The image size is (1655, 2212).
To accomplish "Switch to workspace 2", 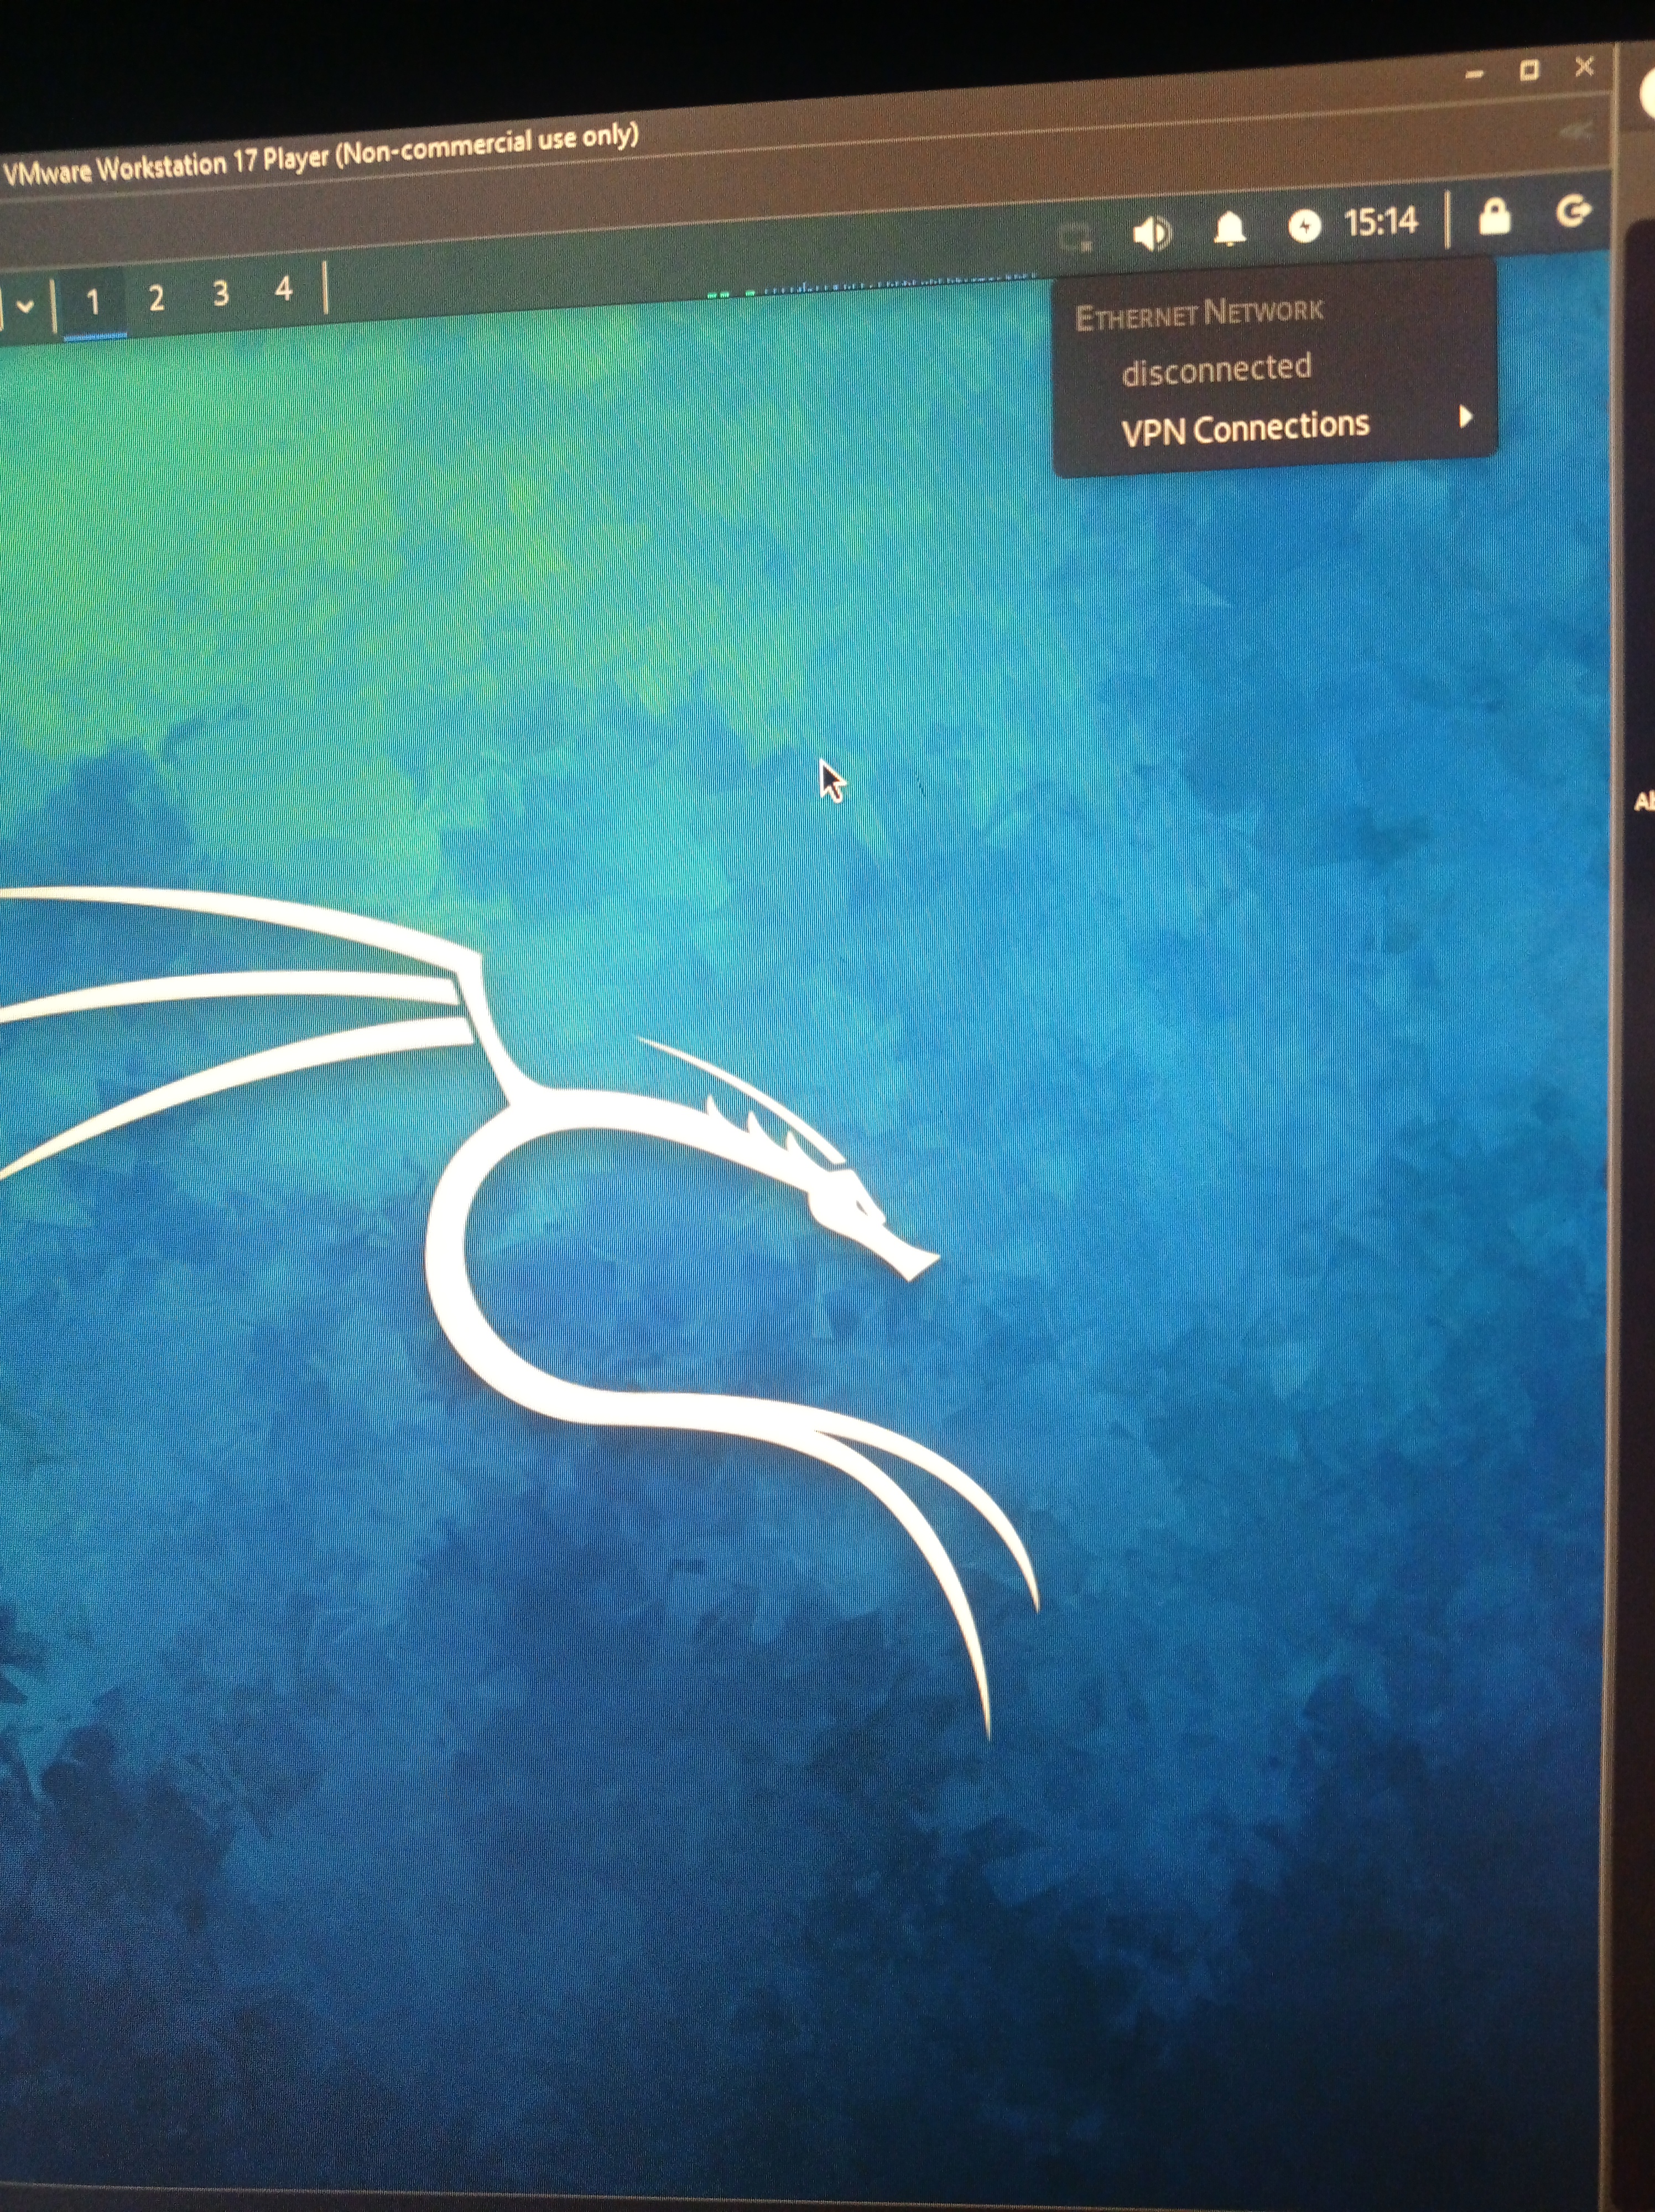I will pyautogui.click(x=156, y=298).
